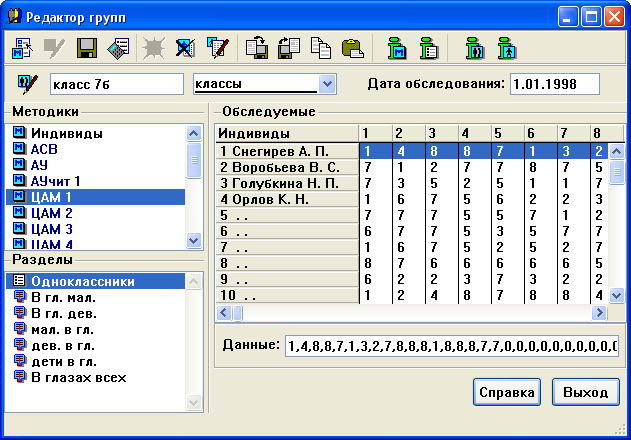Click the horizontal scrollbar thumb under the table
Image resolution: width=631 pixels, height=440 pixels.
(237, 313)
